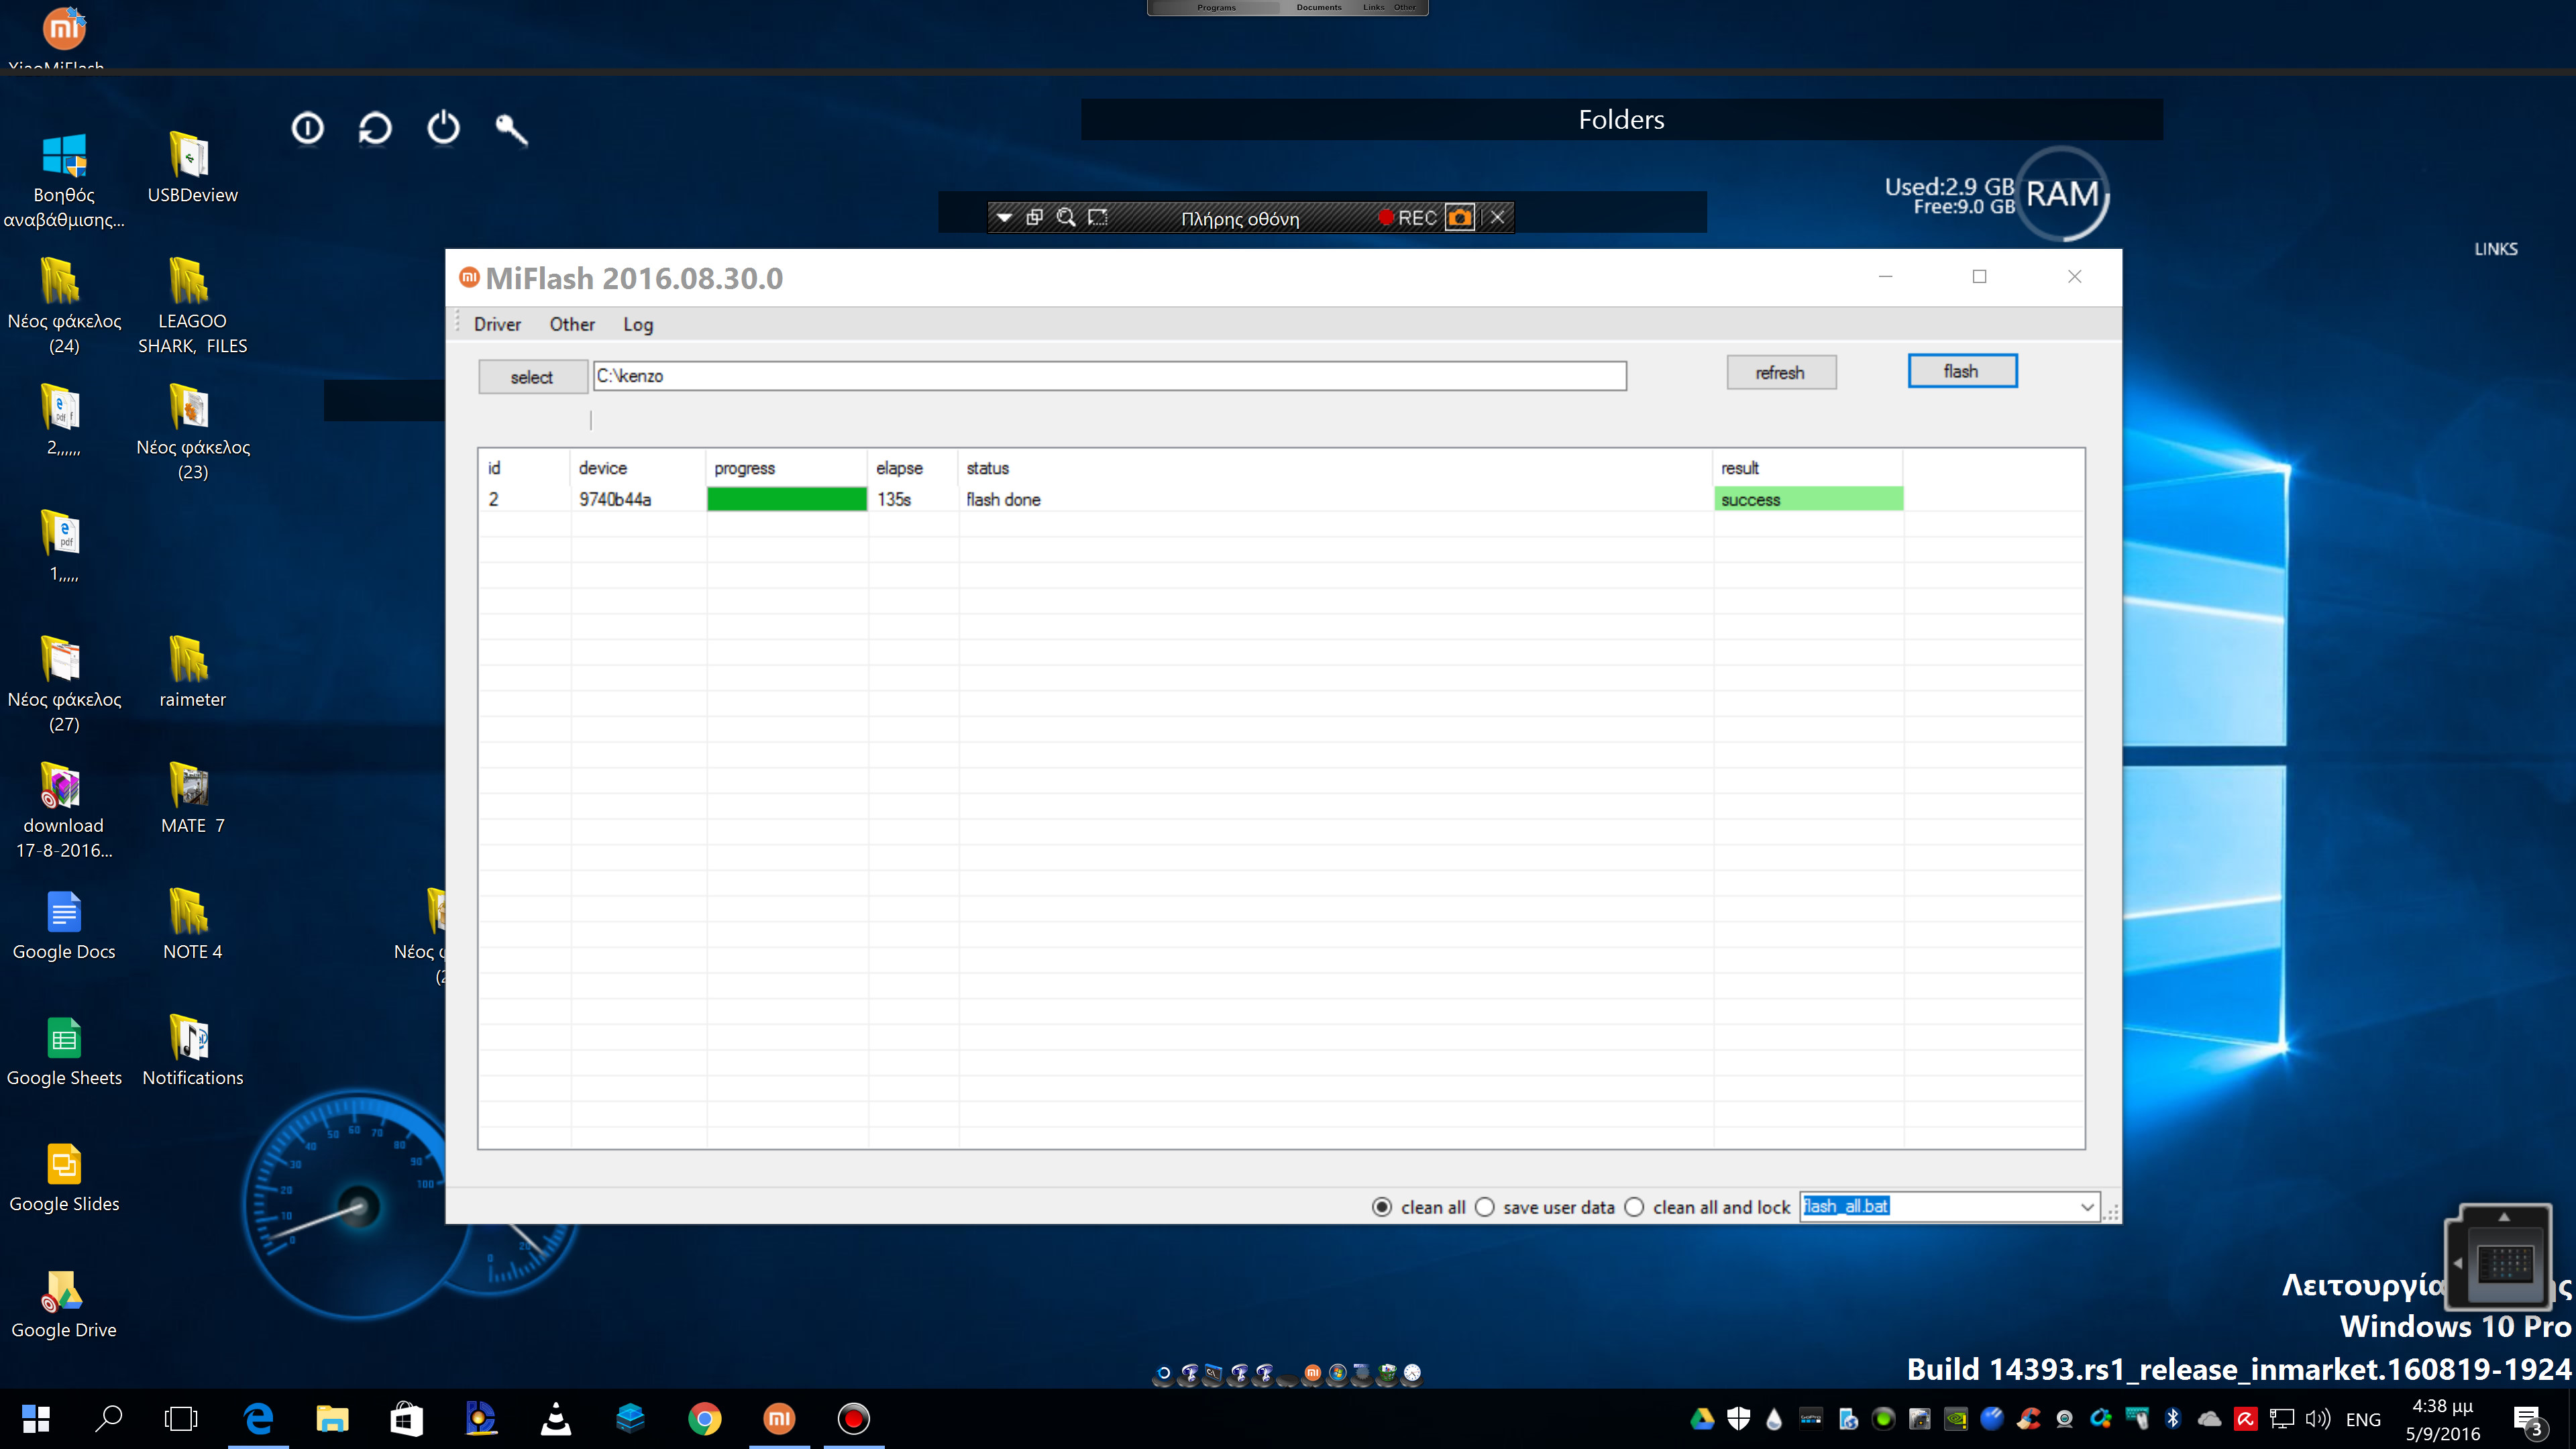The width and height of the screenshot is (2576, 1449).
Task: Open the Log menu
Action: [638, 324]
